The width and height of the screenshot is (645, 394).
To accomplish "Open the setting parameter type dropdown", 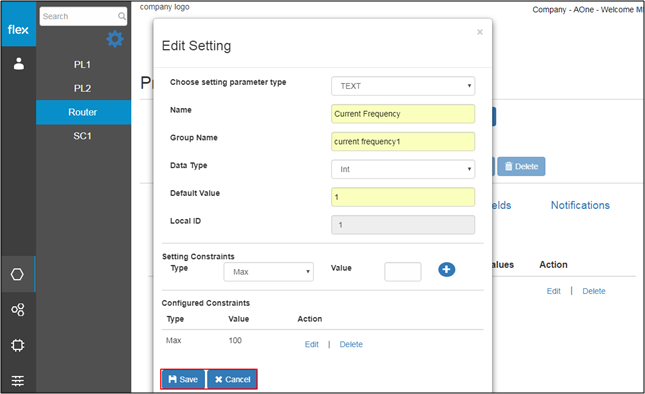I will [403, 86].
